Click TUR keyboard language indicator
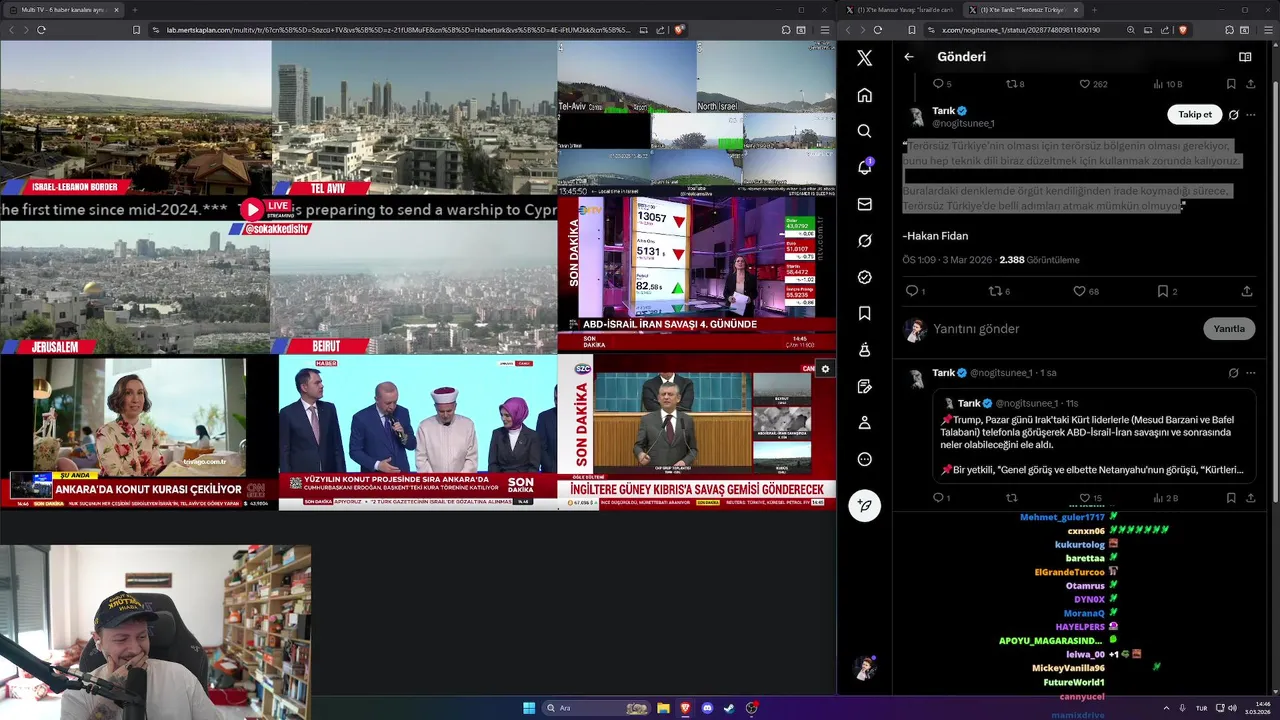Image resolution: width=1280 pixels, height=720 pixels. pos(1201,708)
